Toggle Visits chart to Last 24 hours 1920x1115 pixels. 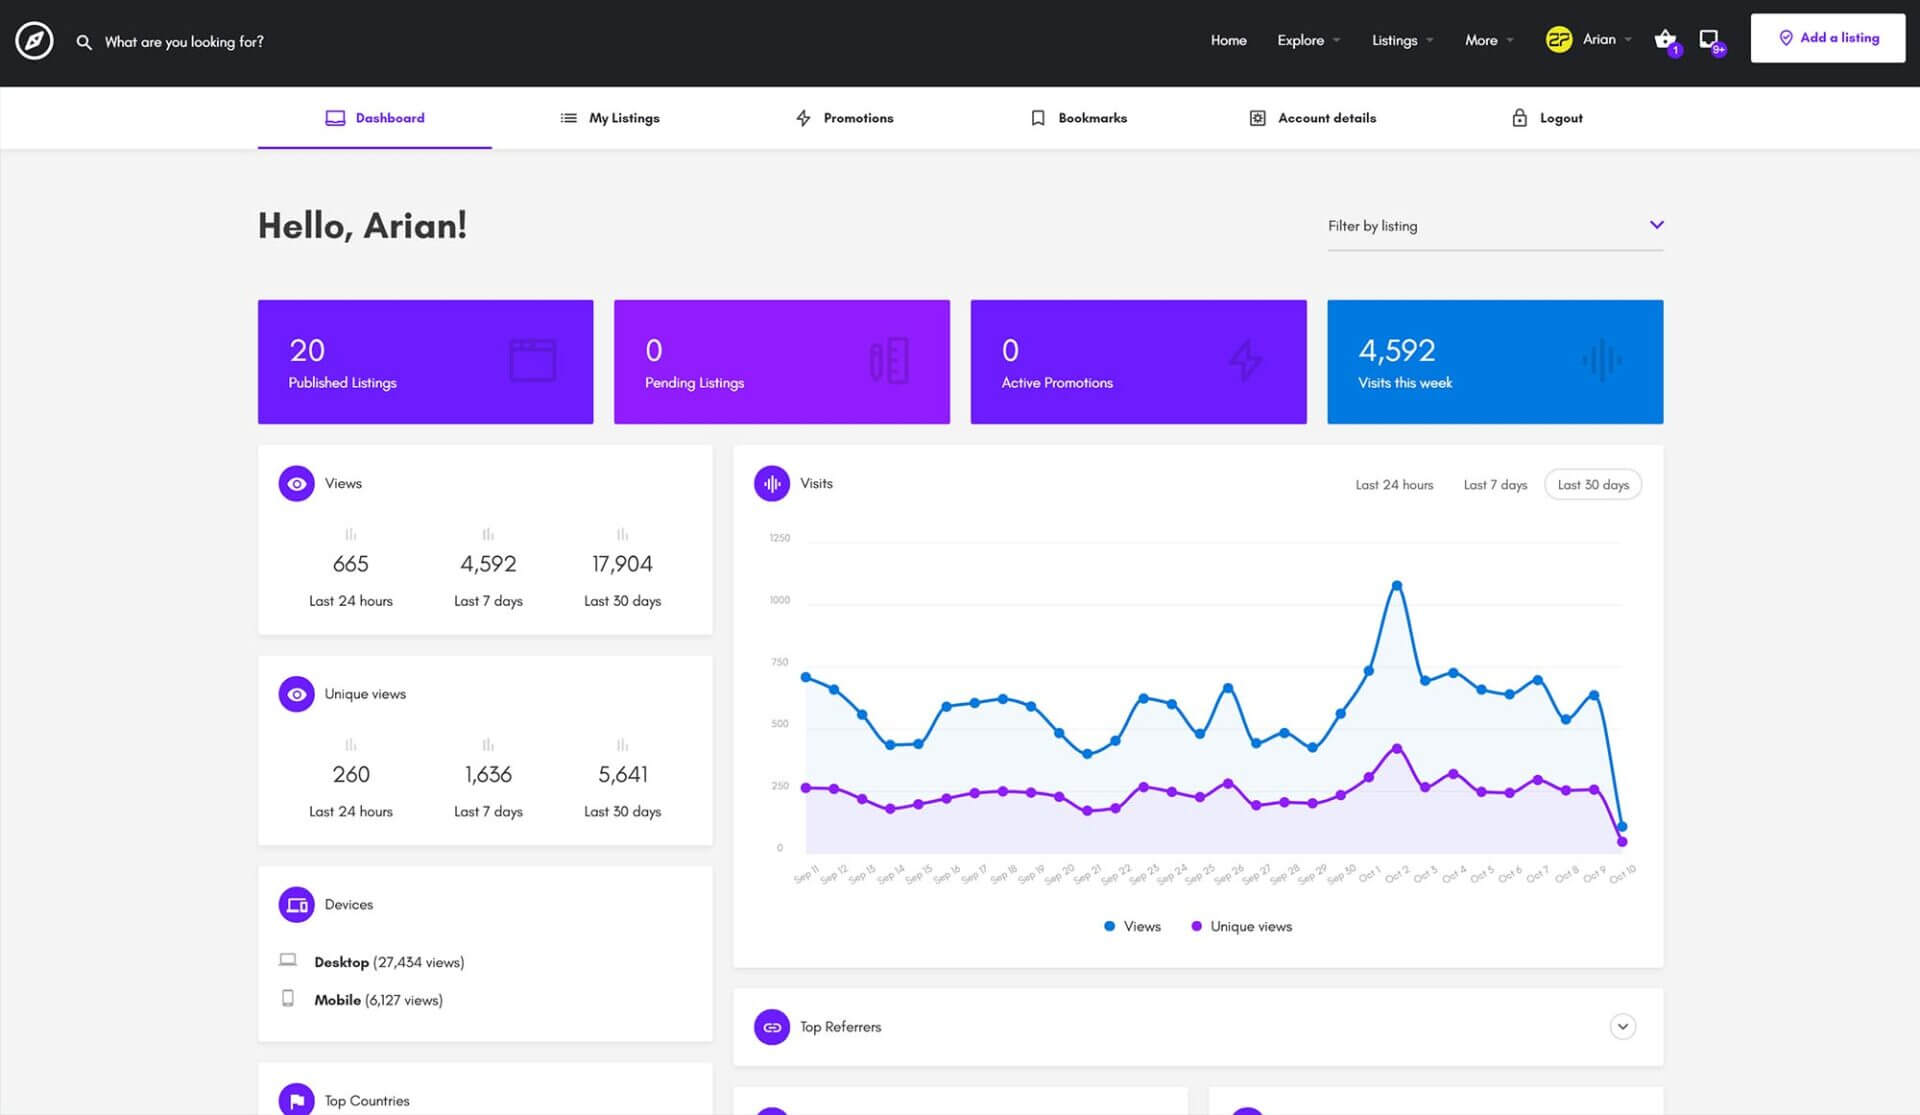point(1393,484)
